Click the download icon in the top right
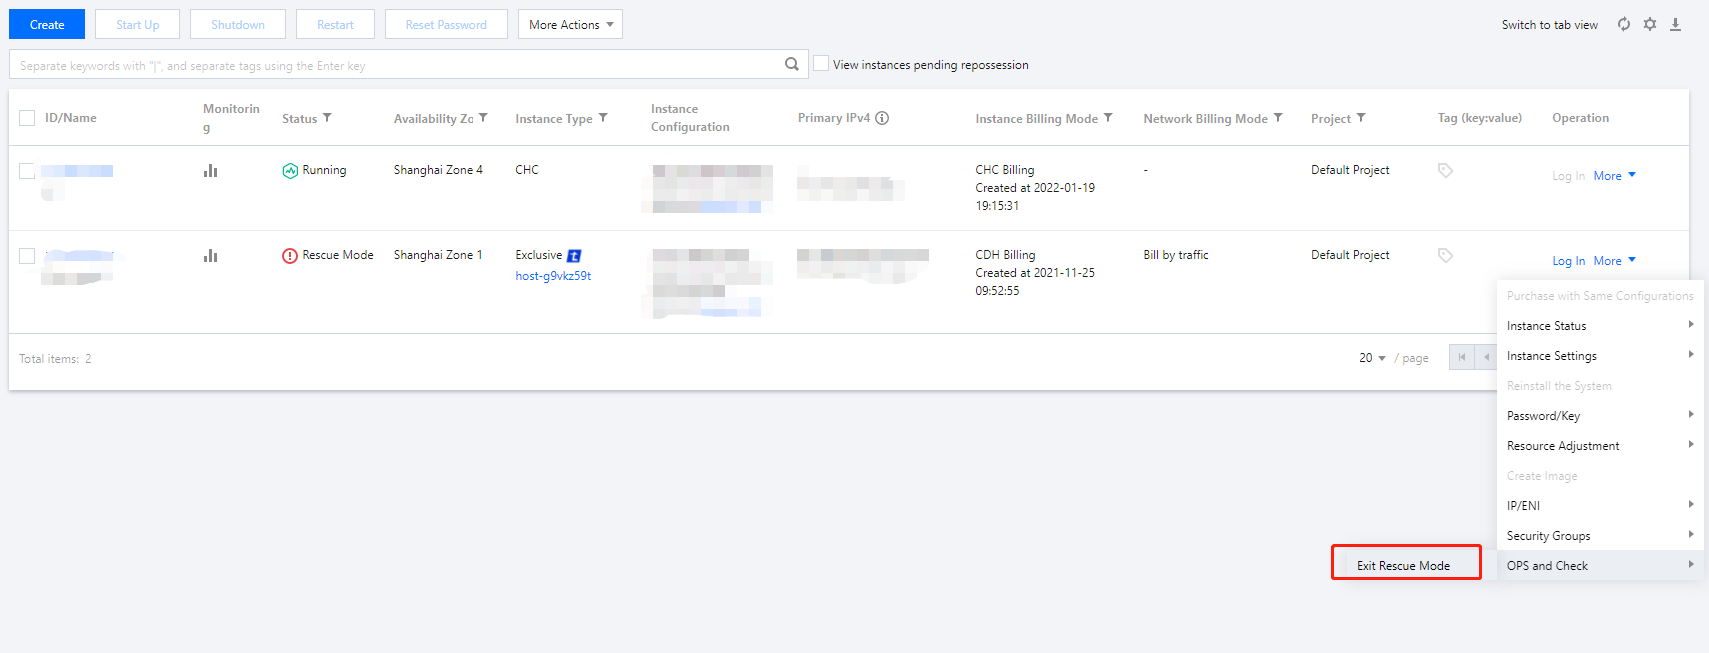The height and width of the screenshot is (653, 1709). click(1676, 24)
